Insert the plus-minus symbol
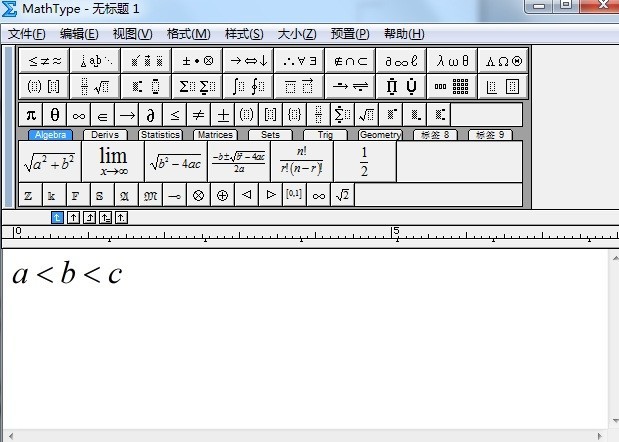The image size is (619, 442). pyautogui.click(x=223, y=115)
